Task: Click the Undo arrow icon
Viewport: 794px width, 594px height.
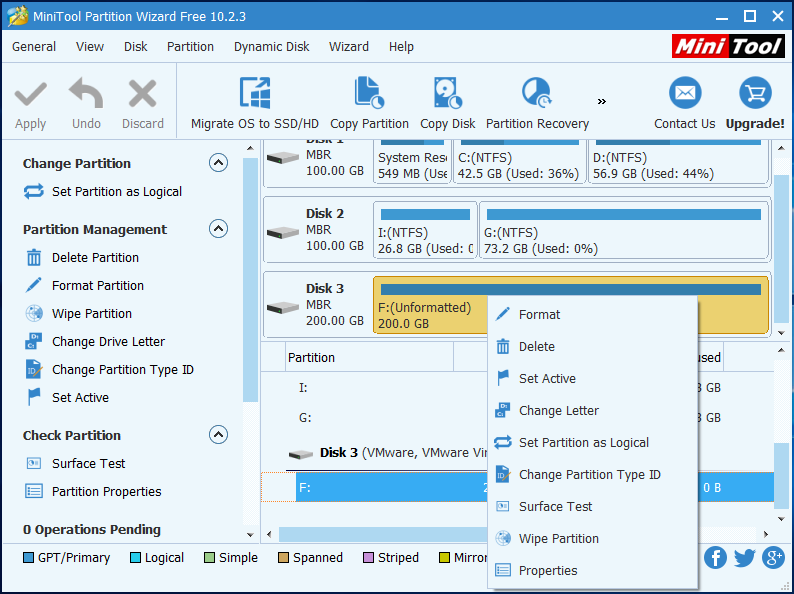Action: pos(86,94)
